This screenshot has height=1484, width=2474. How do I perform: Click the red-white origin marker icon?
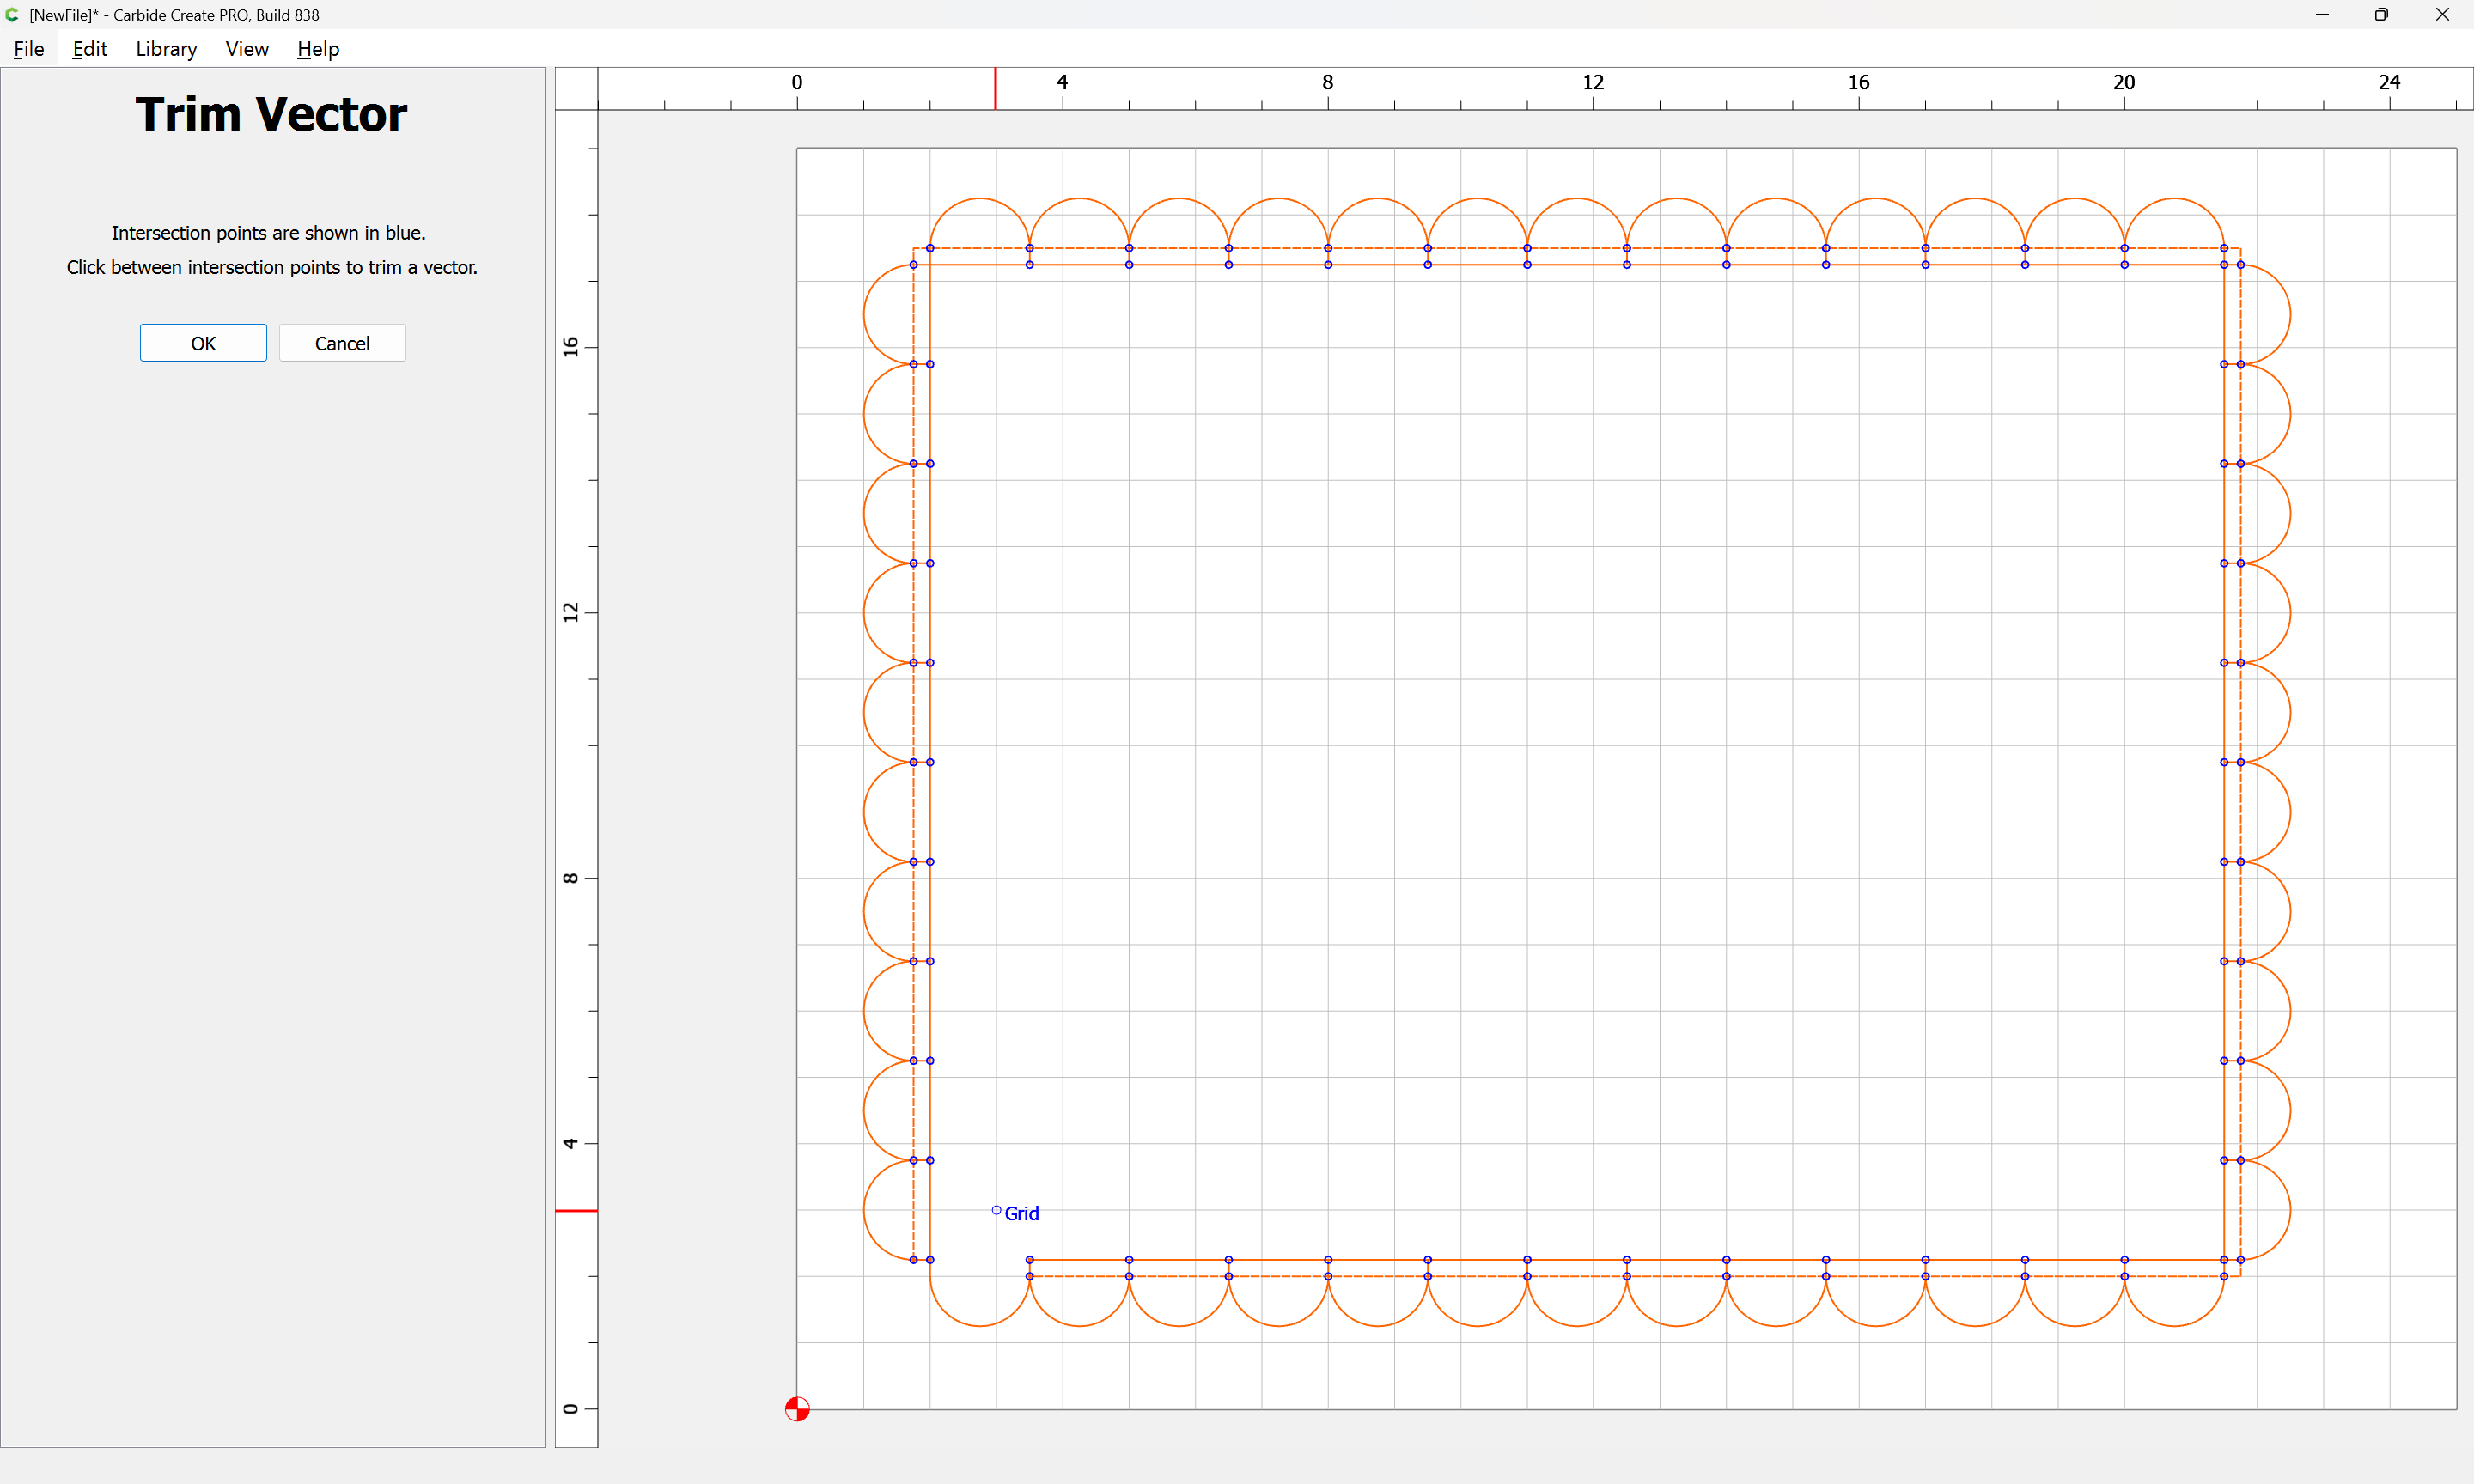pos(797,1409)
